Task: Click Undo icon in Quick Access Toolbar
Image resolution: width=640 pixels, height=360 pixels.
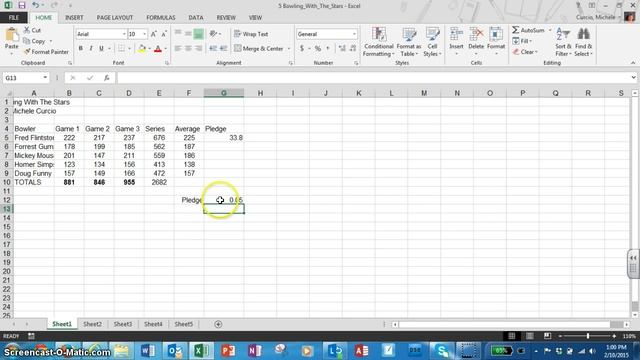Action: 36,6
